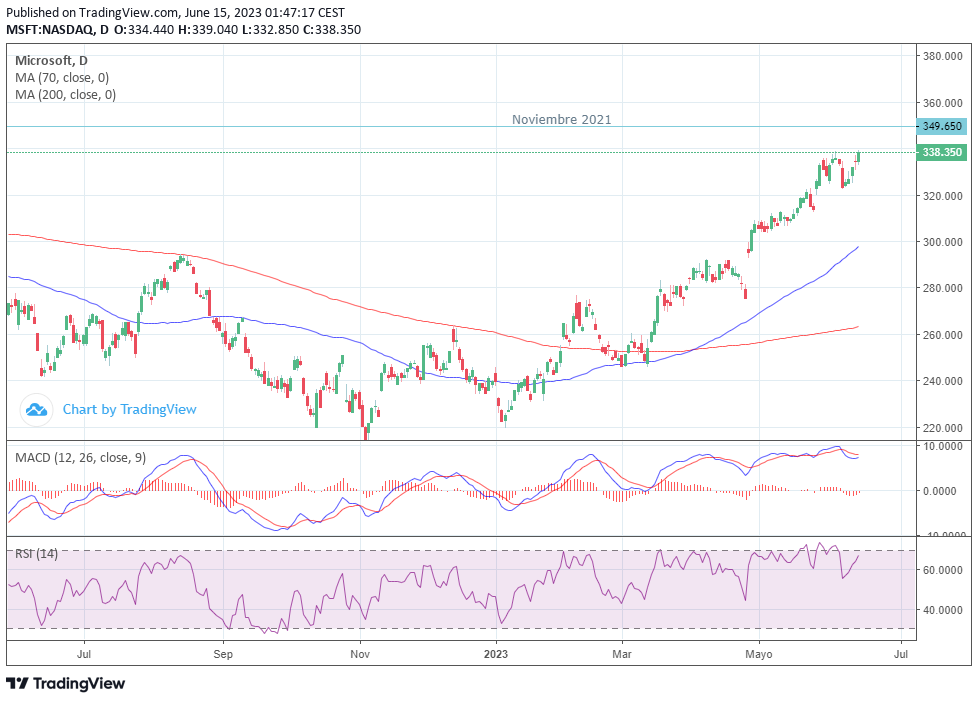This screenshot has width=978, height=702.
Task: Click the Mayo label on time axis
Action: (x=759, y=655)
